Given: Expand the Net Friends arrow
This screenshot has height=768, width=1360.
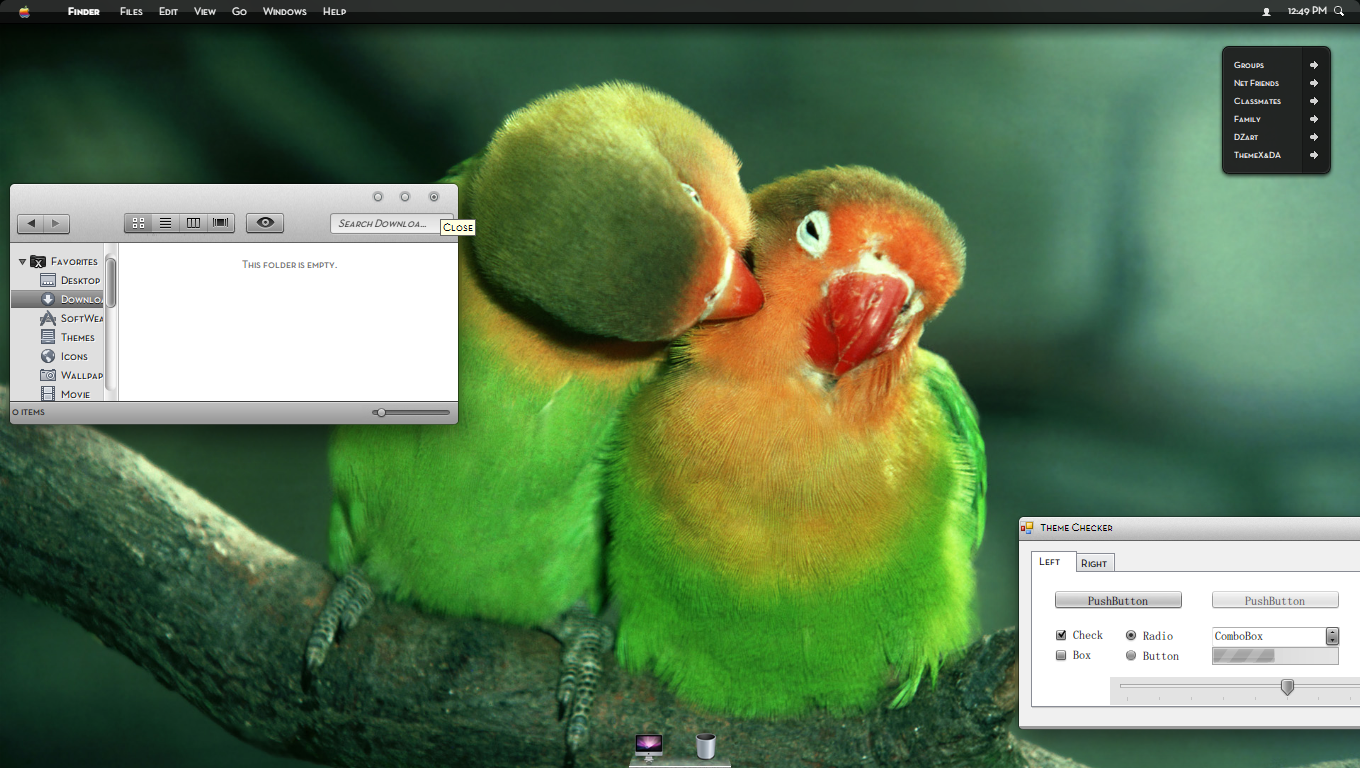Looking at the screenshot, I should (x=1314, y=83).
